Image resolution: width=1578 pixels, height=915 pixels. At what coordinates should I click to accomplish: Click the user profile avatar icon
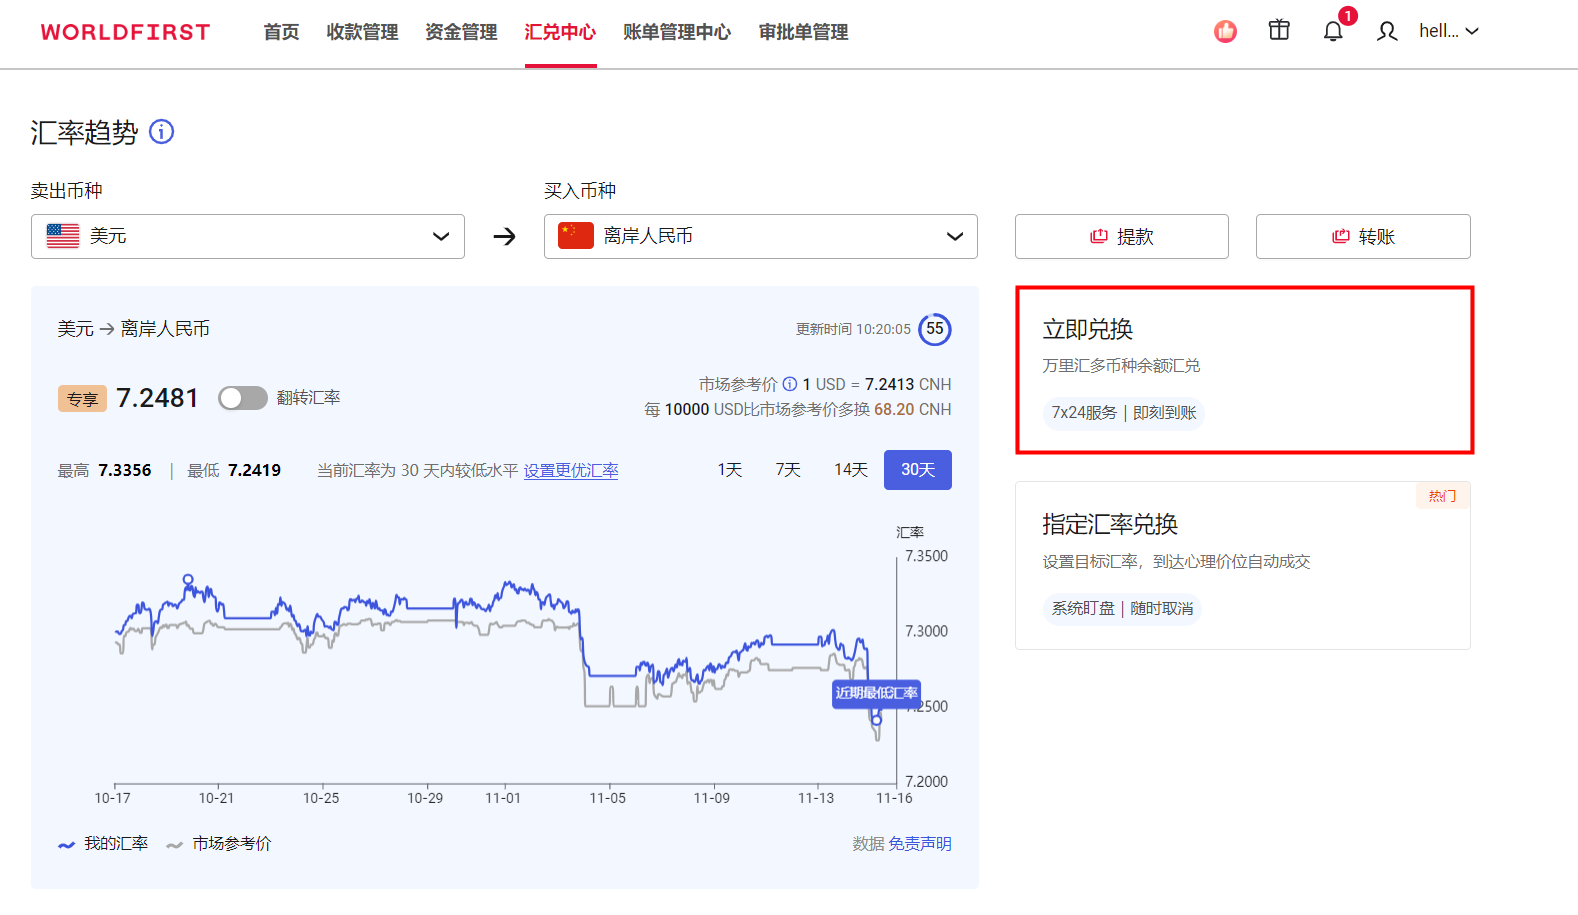1386,32
